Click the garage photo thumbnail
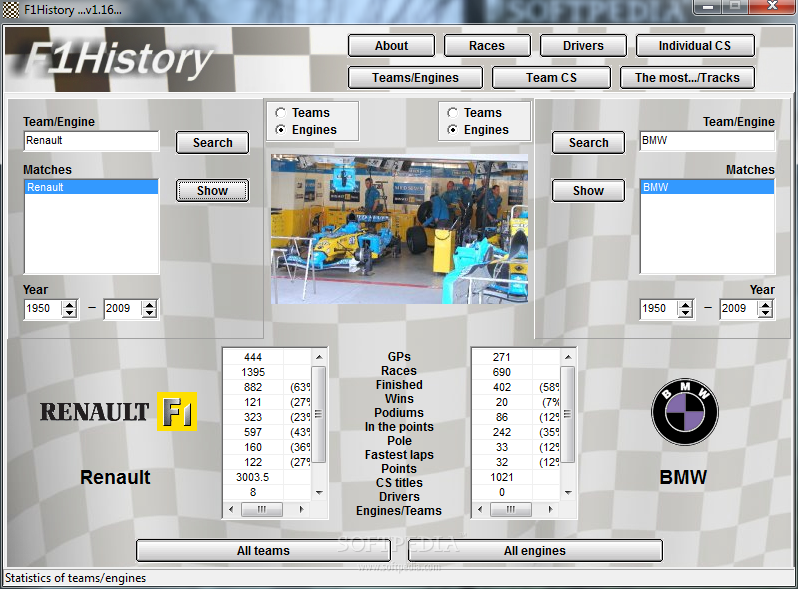The image size is (798, 589). [400, 229]
